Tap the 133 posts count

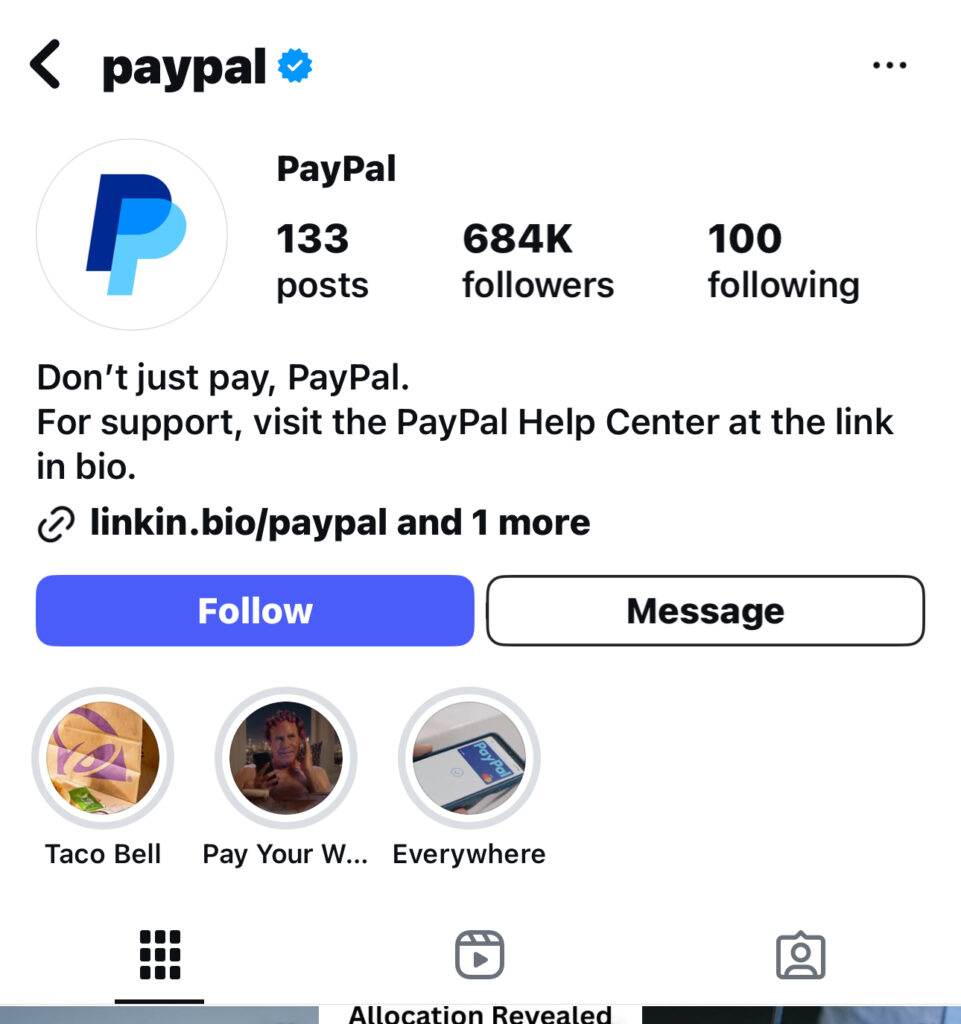click(x=323, y=261)
